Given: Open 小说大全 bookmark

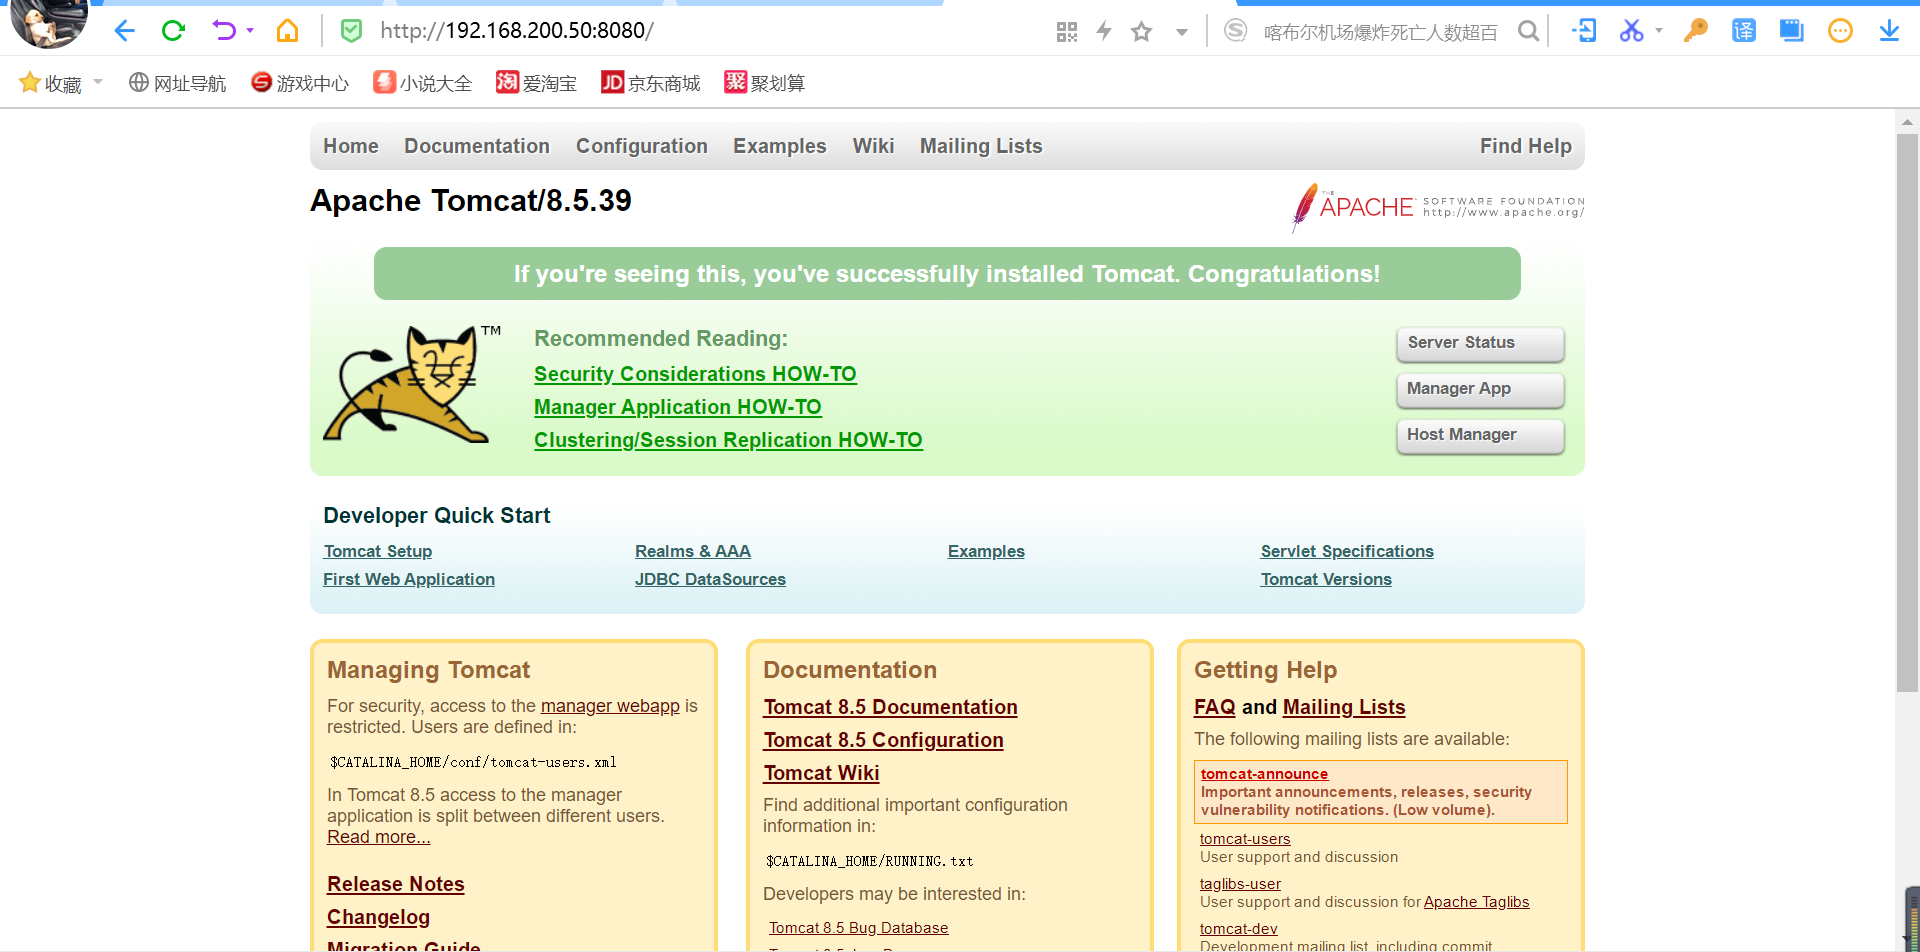Looking at the screenshot, I should pos(422,83).
